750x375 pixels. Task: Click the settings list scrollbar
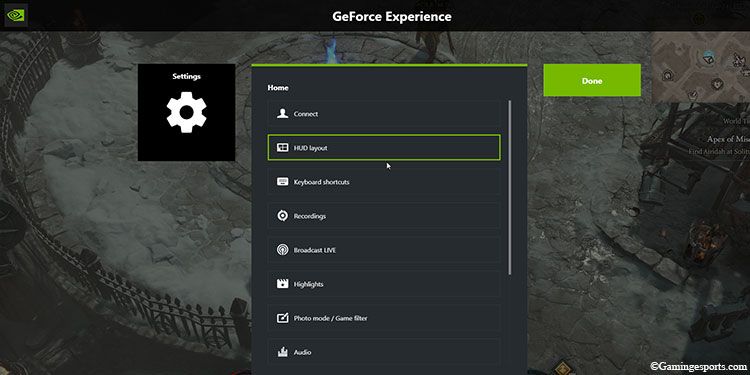tap(510, 188)
